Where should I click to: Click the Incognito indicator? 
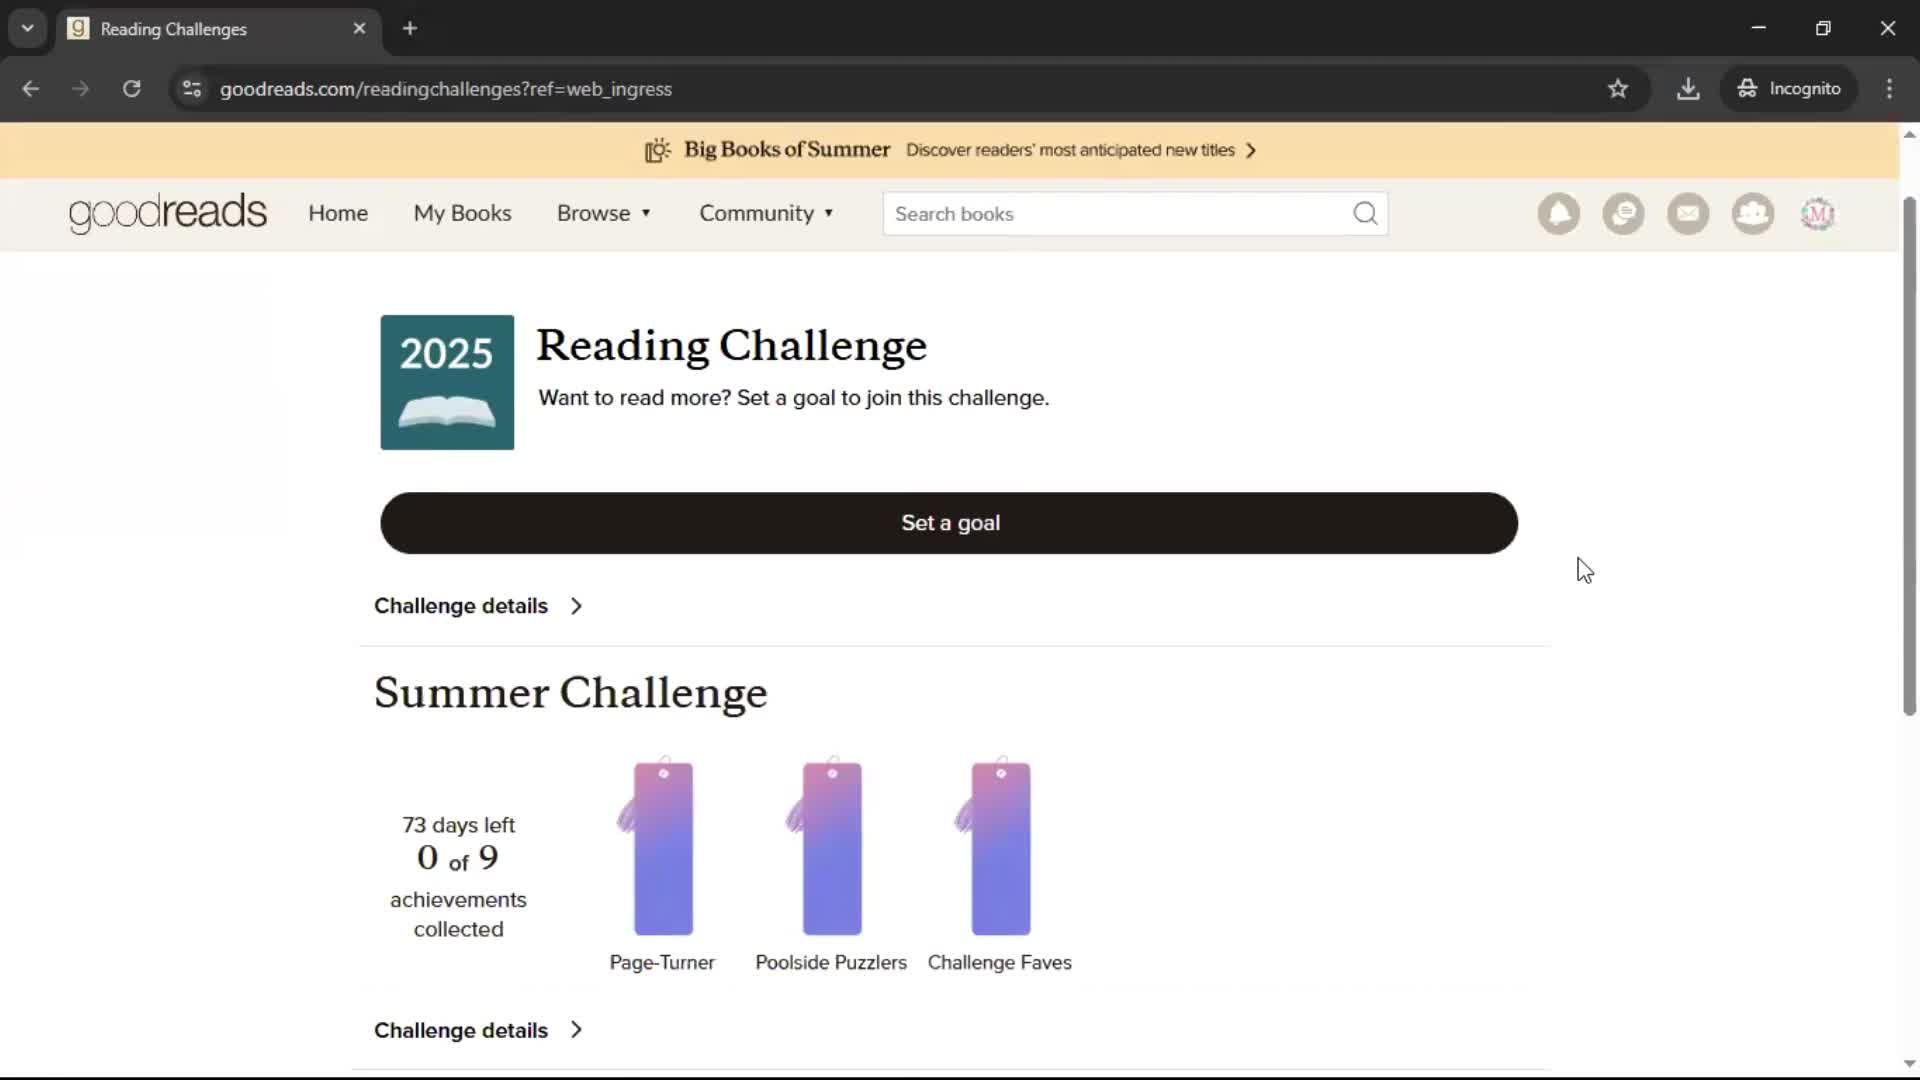click(x=1789, y=89)
